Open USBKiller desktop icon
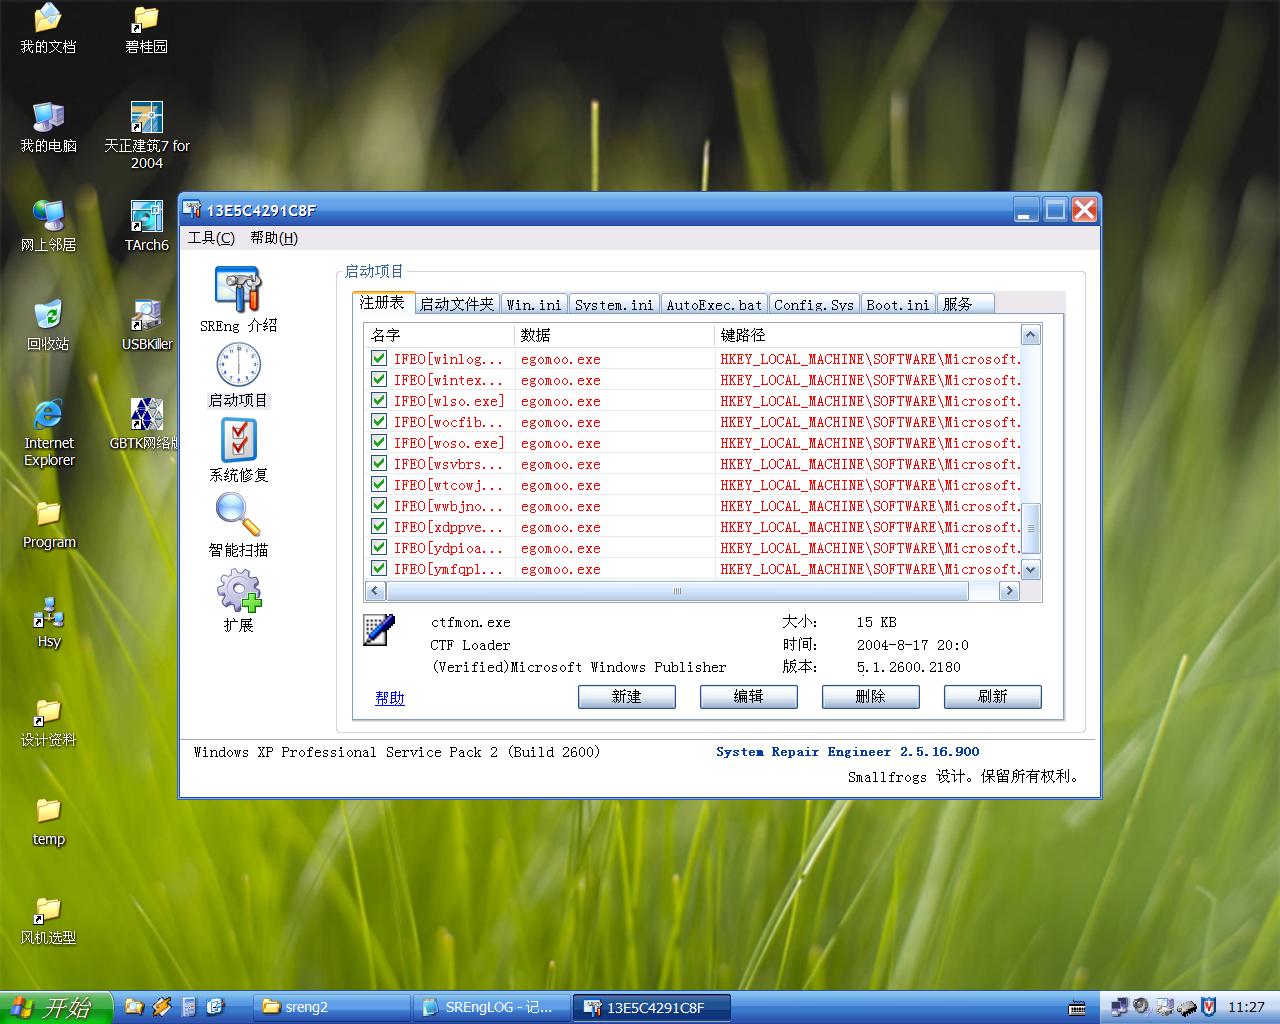 pos(146,316)
